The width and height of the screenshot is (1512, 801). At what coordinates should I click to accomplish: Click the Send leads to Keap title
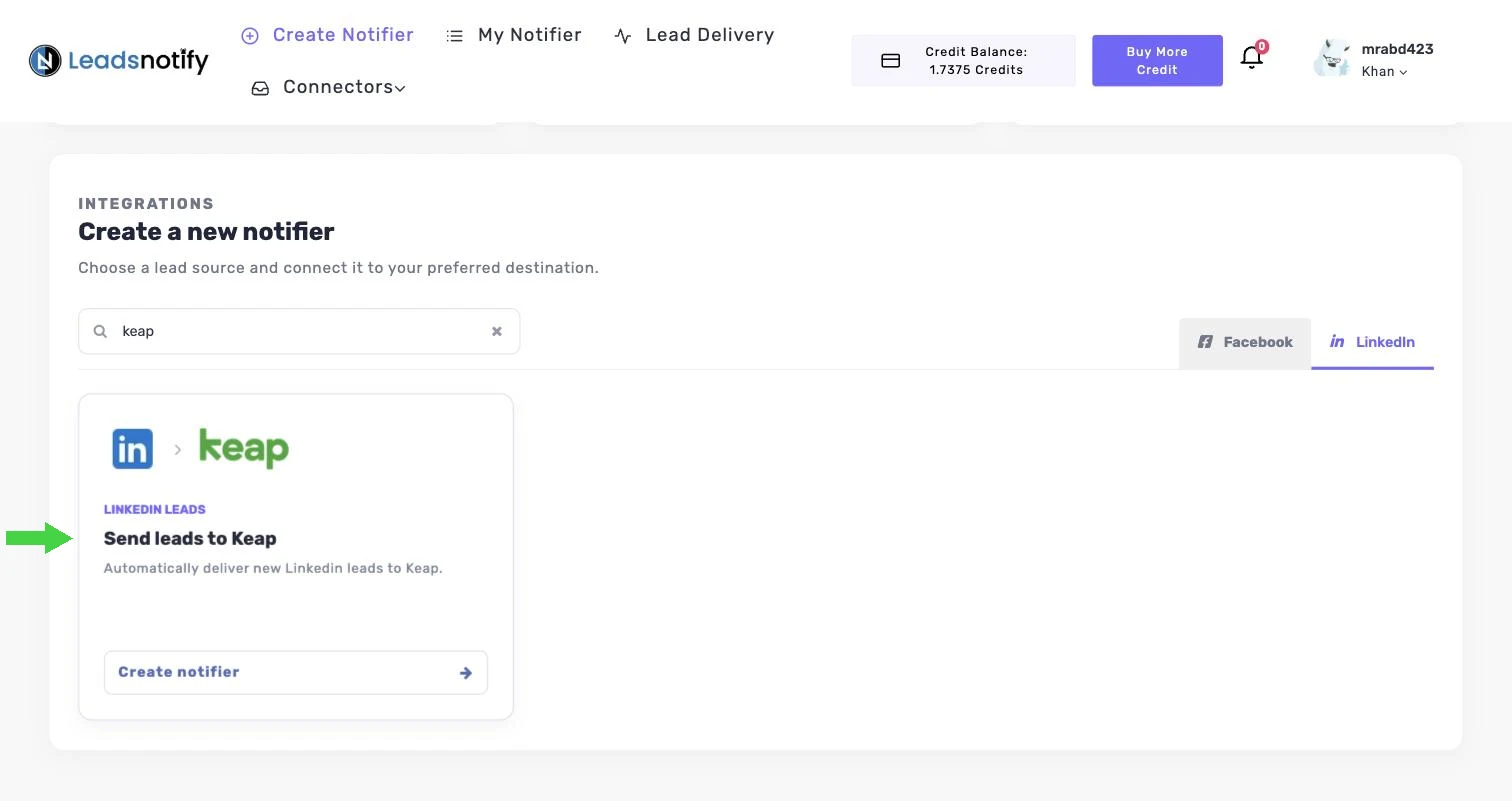point(190,539)
